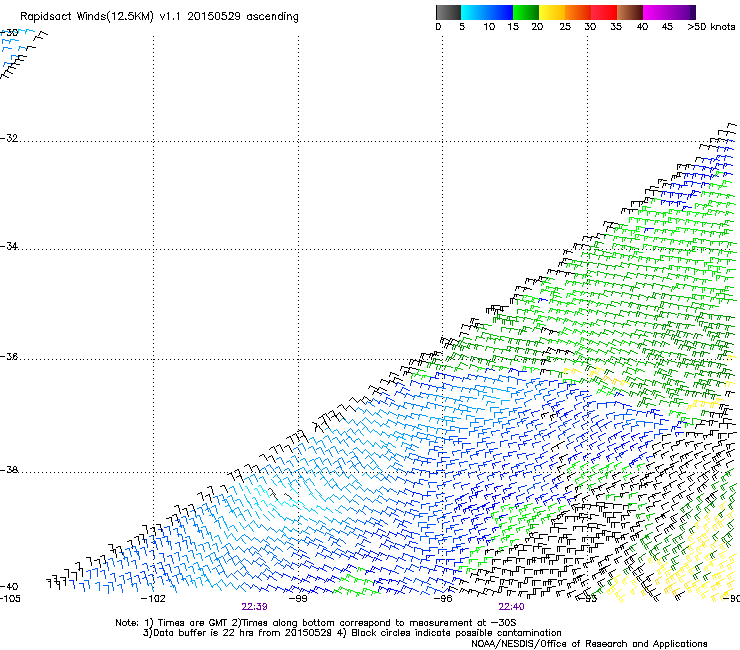Click the '>50 knots' legend label
The height and width of the screenshot is (650, 740).
click(x=711, y=27)
